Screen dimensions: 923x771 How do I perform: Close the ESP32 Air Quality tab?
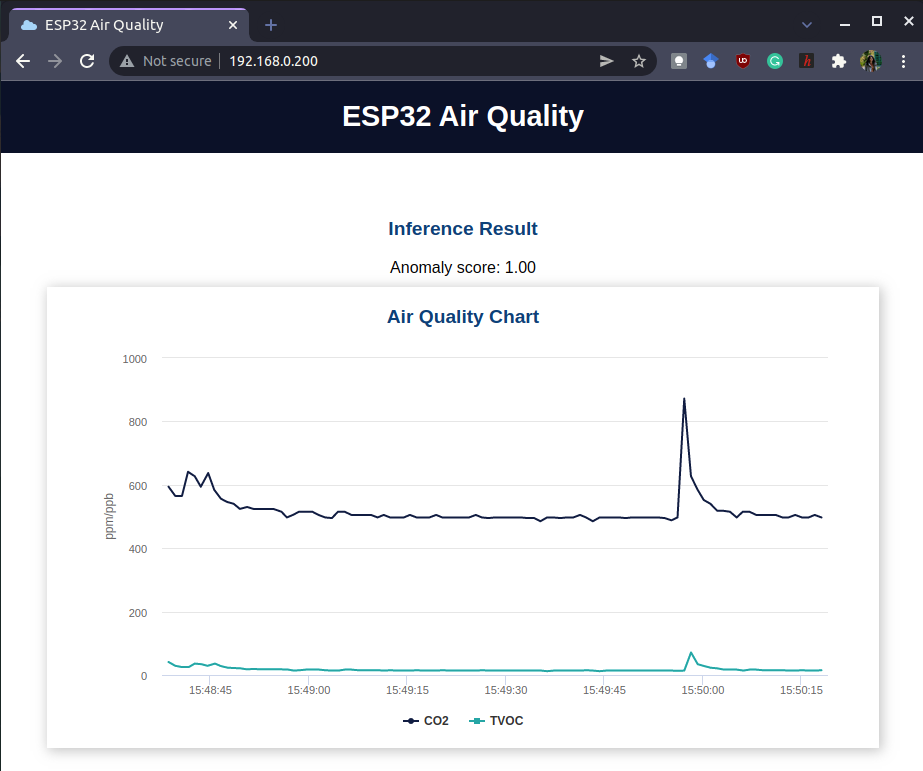[234, 24]
